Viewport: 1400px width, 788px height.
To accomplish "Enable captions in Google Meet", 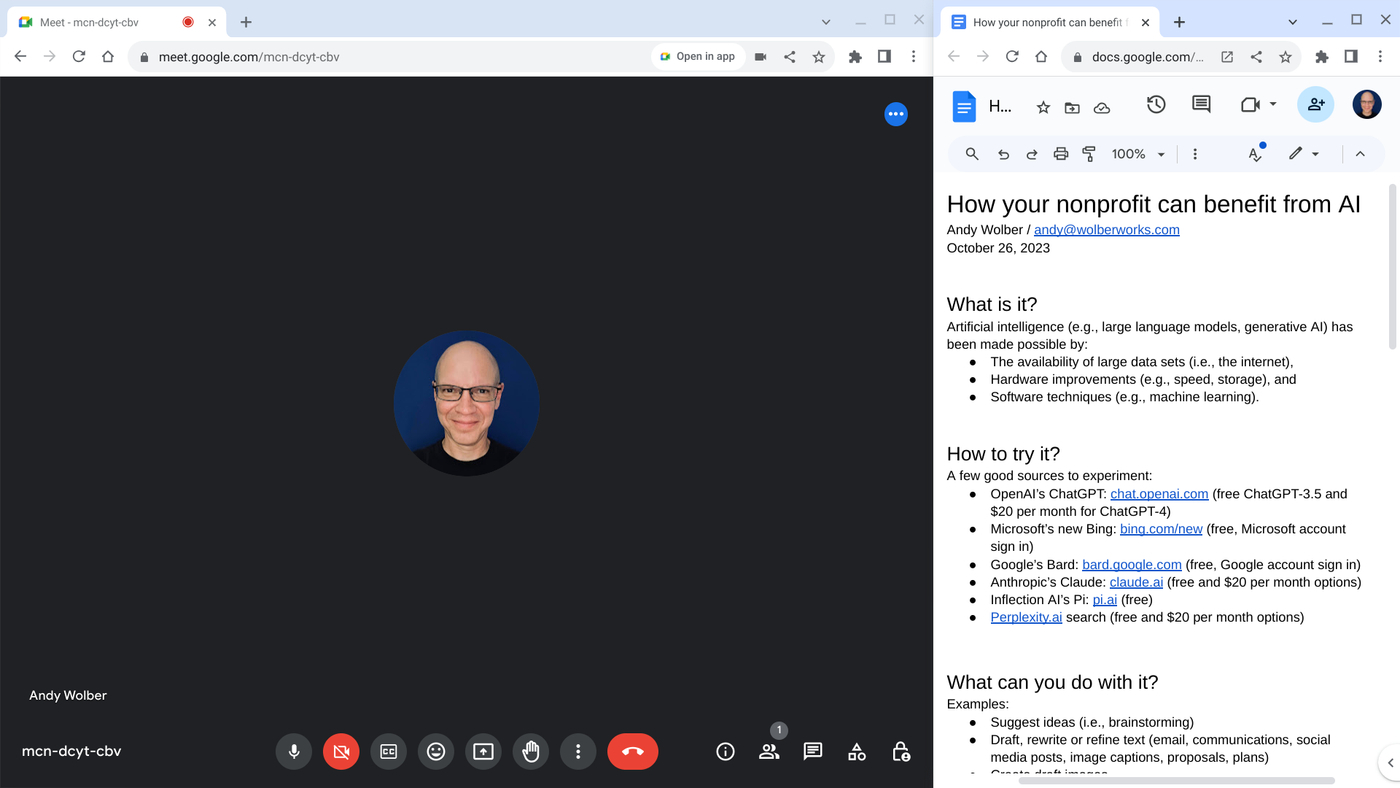I will [388, 751].
